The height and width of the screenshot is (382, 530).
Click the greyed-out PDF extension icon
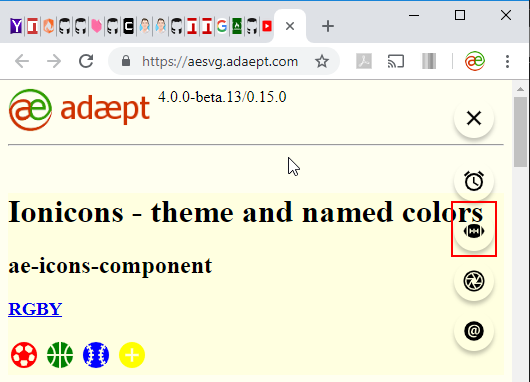click(x=364, y=62)
